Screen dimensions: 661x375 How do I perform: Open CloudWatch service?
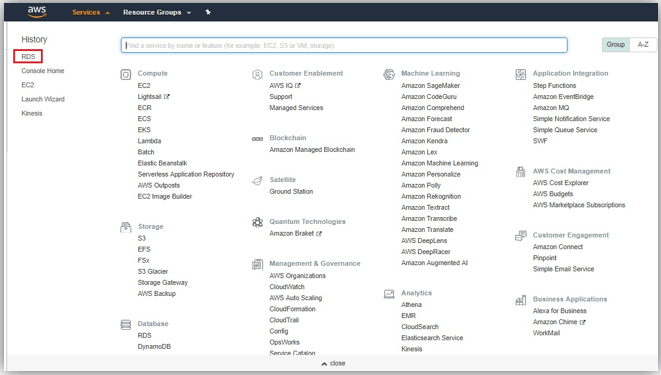pos(287,287)
